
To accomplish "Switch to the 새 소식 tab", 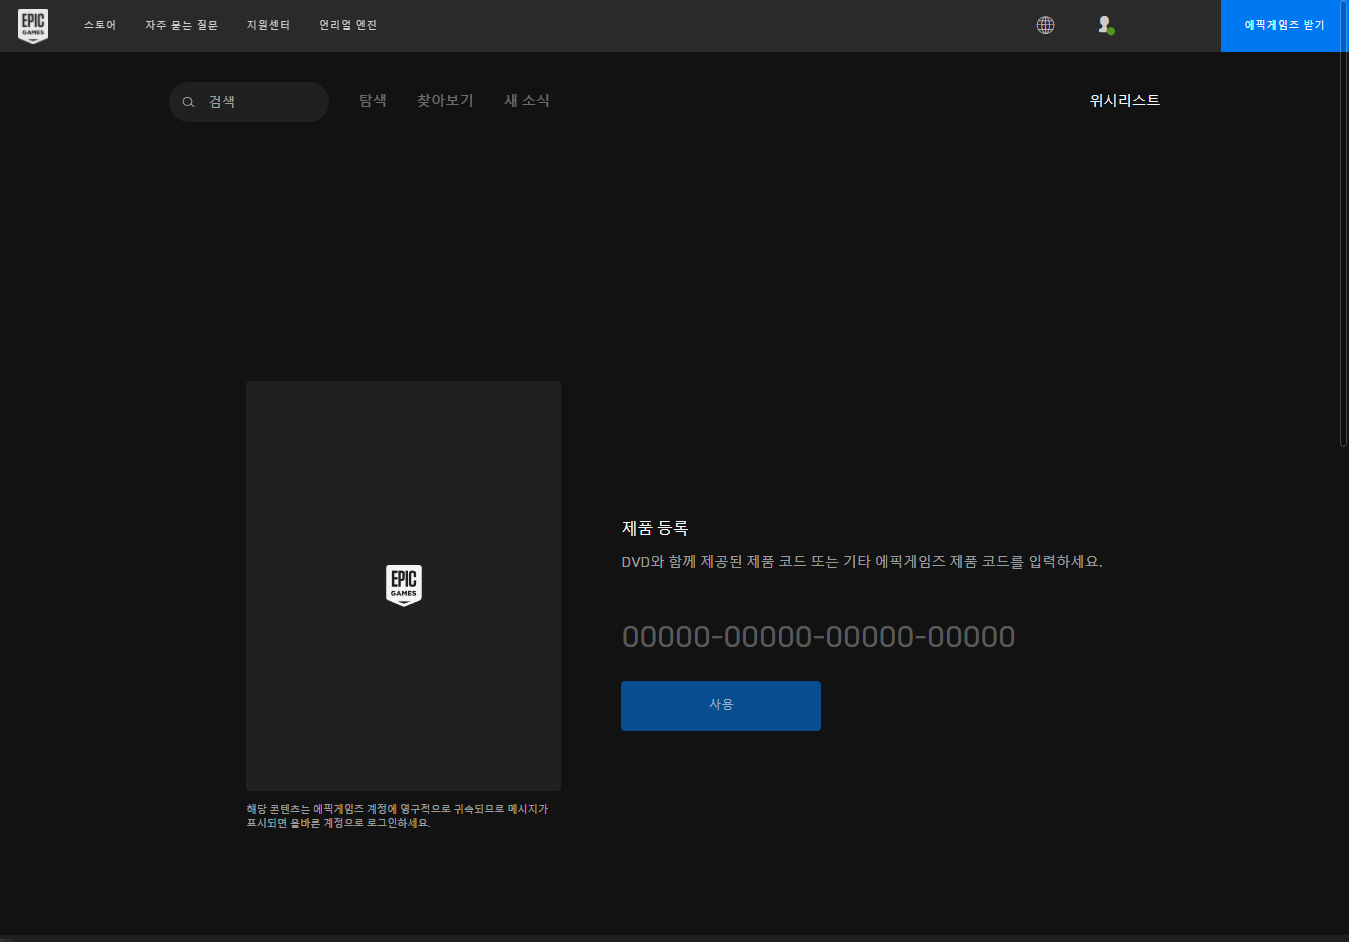I will [527, 100].
